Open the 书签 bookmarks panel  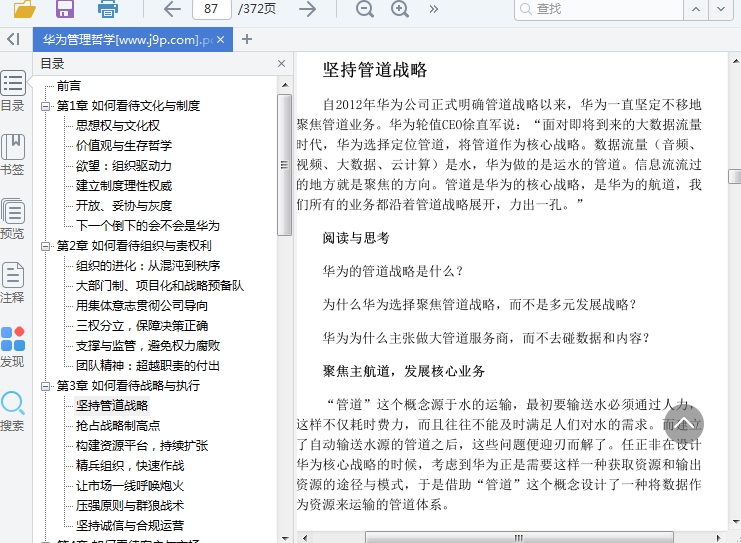pyautogui.click(x=13, y=155)
